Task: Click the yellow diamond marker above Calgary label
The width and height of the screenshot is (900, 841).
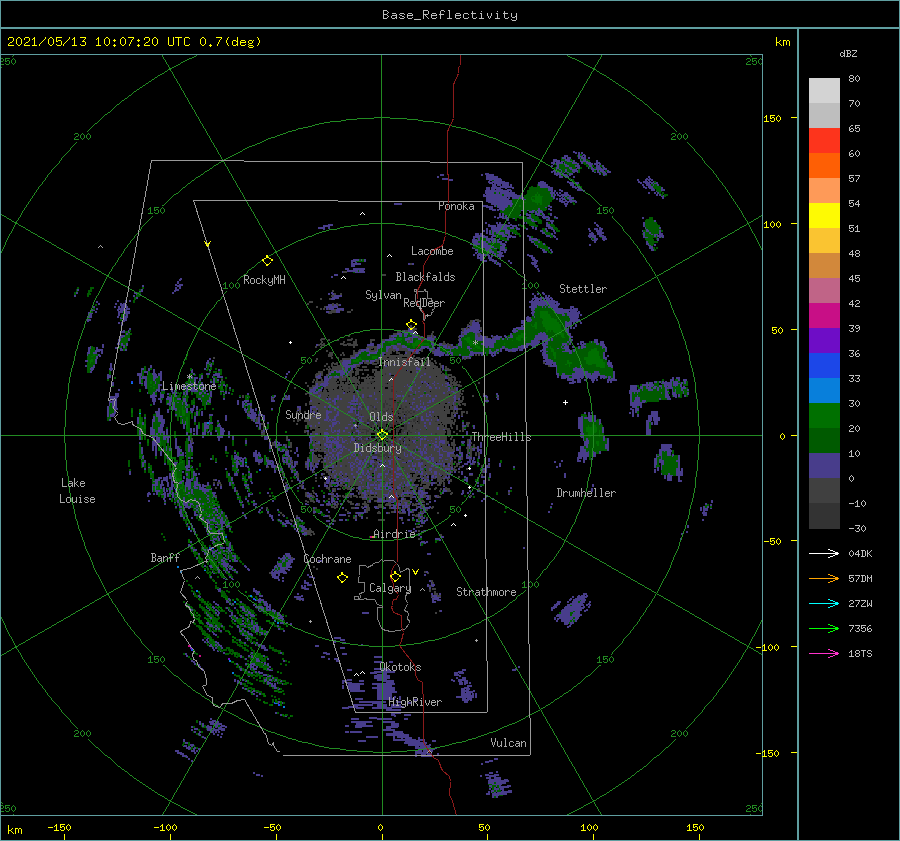Action: click(x=395, y=576)
